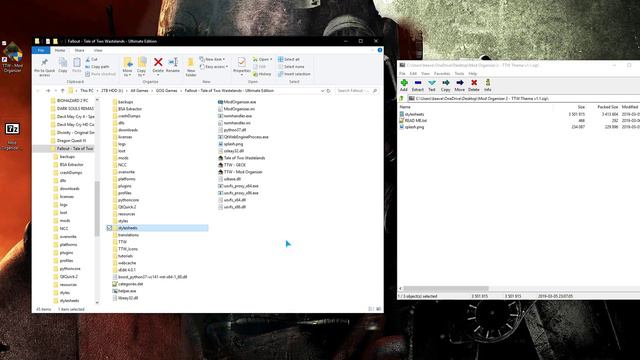Open the Help menu in 7-Zip
The width and height of the screenshot is (640, 360).
(x=473, y=74)
